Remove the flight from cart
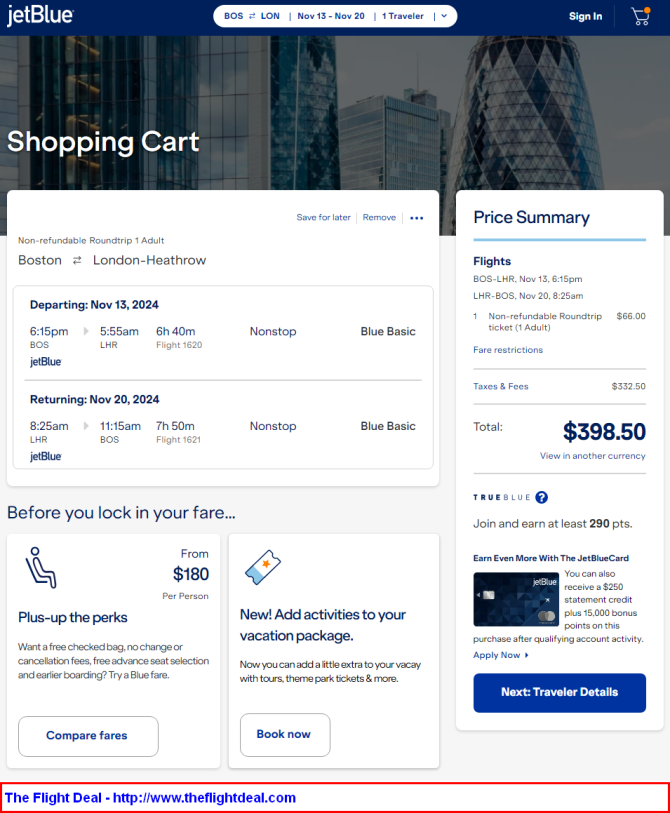Viewport: 670px width, 813px height. point(379,217)
